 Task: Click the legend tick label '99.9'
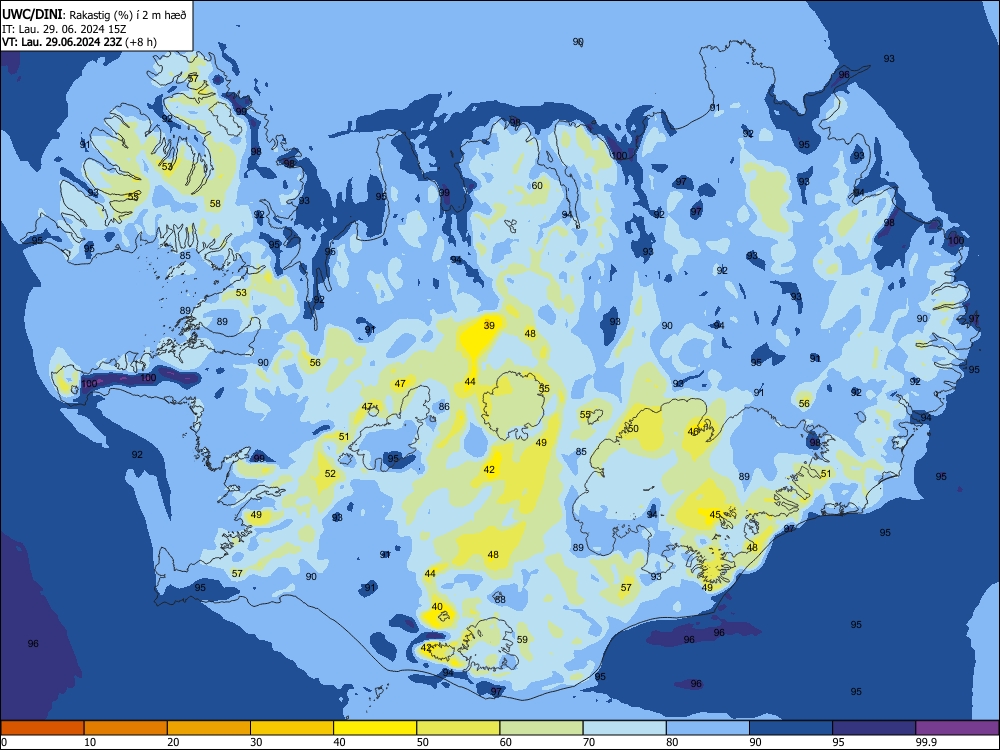coord(925,742)
